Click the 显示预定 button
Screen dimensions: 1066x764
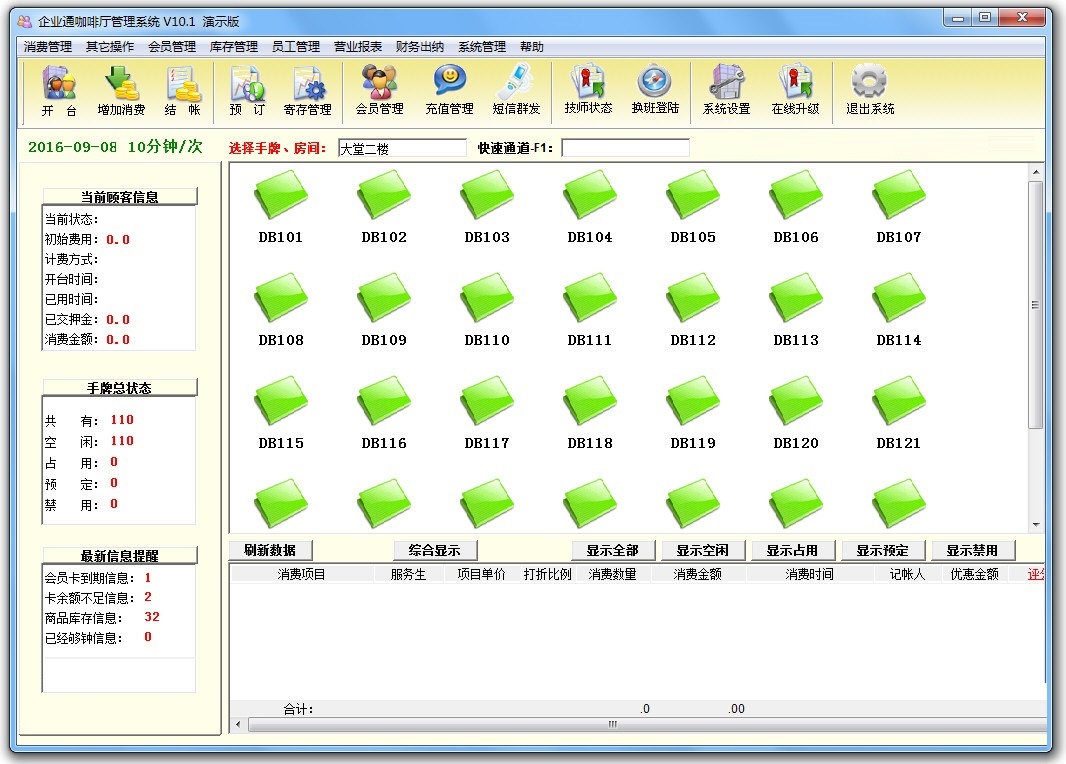click(x=882, y=550)
